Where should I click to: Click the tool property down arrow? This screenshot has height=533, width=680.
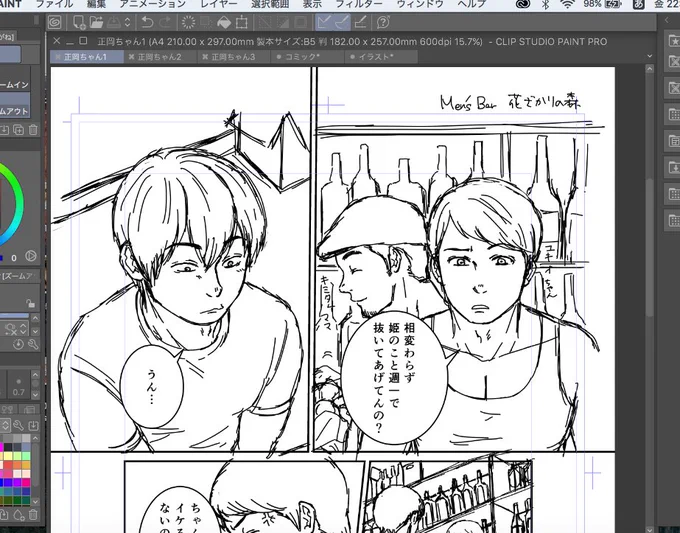point(35,331)
